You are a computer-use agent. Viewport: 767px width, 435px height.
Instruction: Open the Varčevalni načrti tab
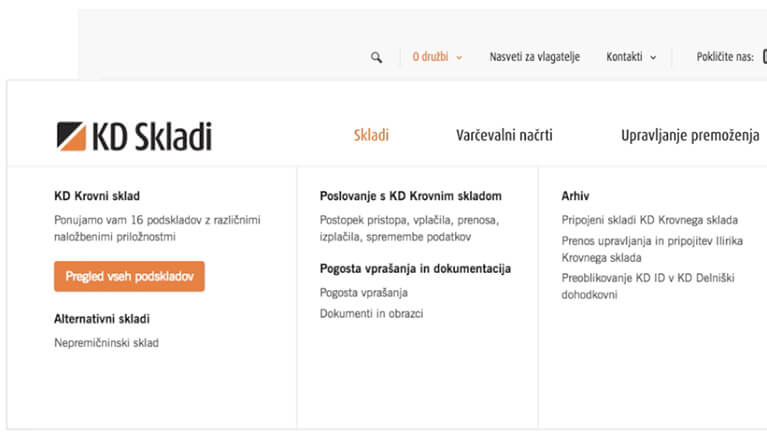pyautogui.click(x=504, y=135)
